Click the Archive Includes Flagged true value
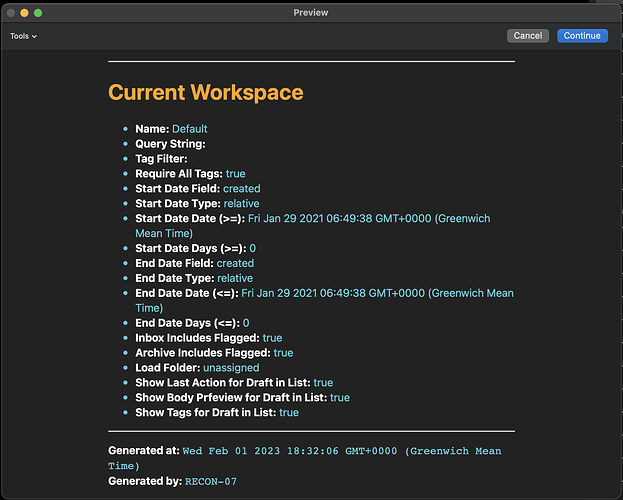The width and height of the screenshot is (623, 500). pyautogui.click(x=283, y=353)
